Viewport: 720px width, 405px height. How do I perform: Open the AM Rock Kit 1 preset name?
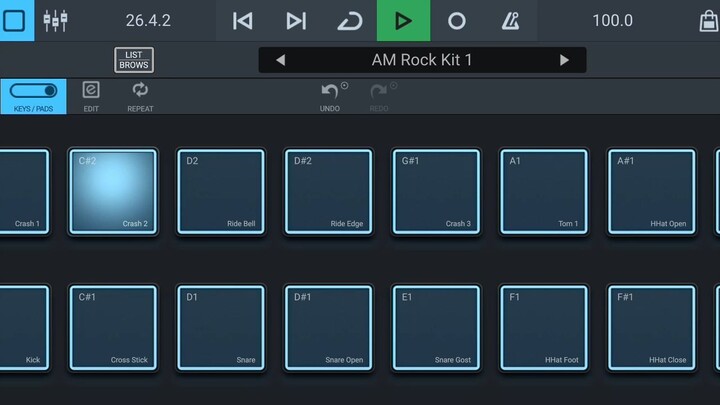tap(422, 60)
